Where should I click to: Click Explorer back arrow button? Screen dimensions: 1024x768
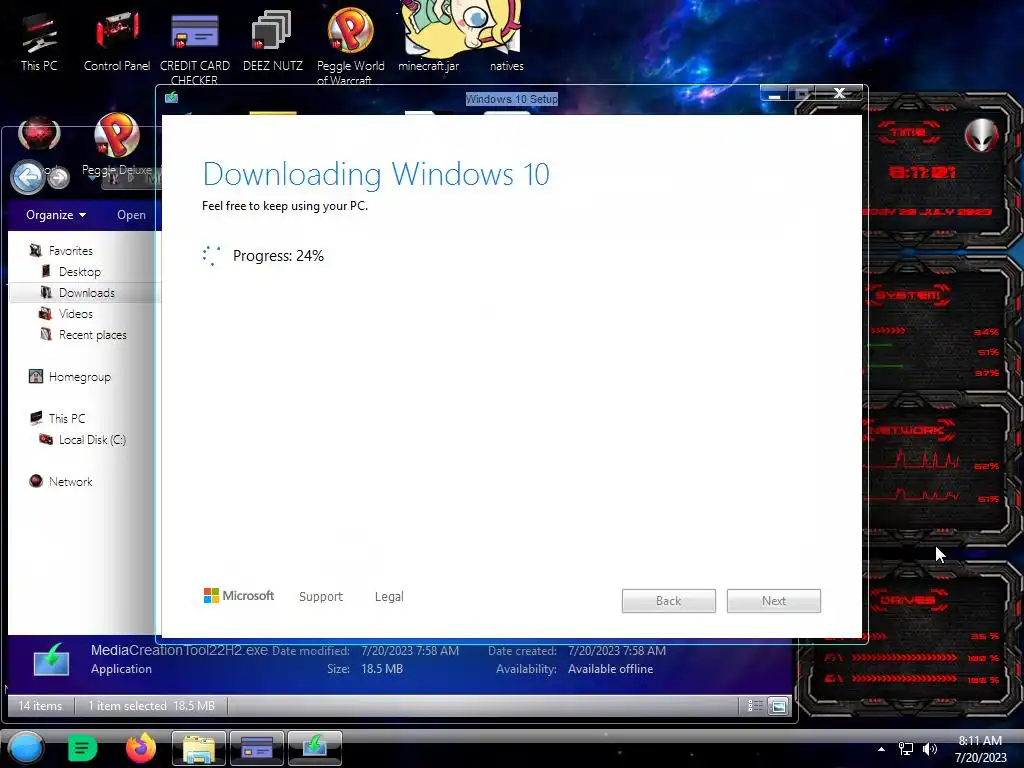coord(27,176)
